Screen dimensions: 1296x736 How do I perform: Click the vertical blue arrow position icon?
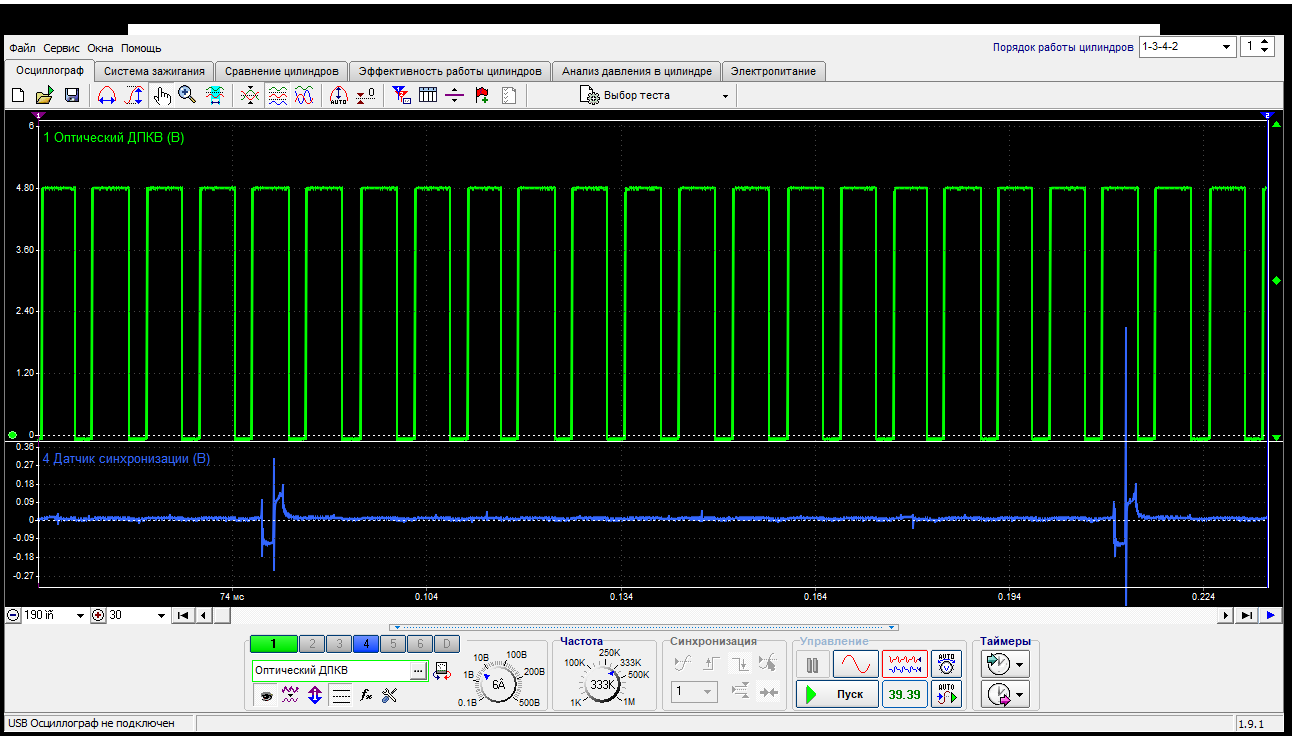coord(315,696)
